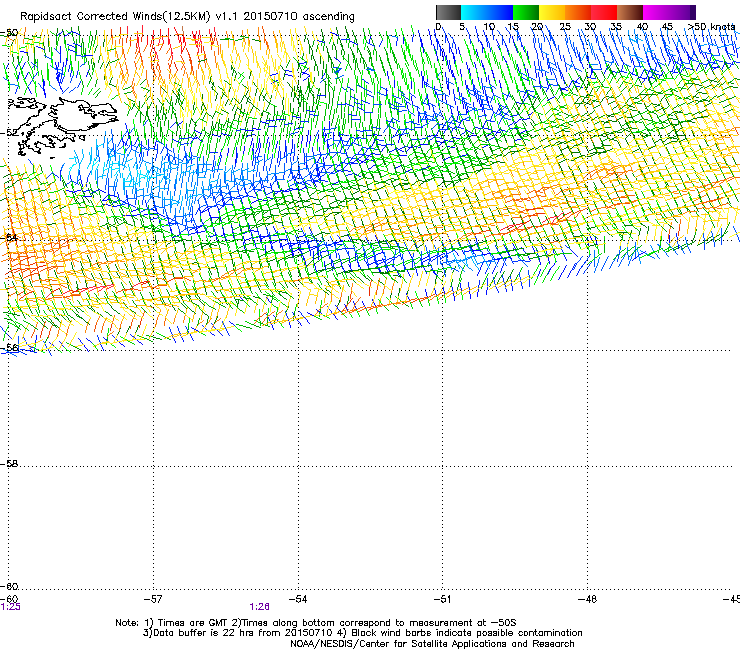Click the '-51' longitude axis label
The width and height of the screenshot is (740, 650).
[442, 599]
